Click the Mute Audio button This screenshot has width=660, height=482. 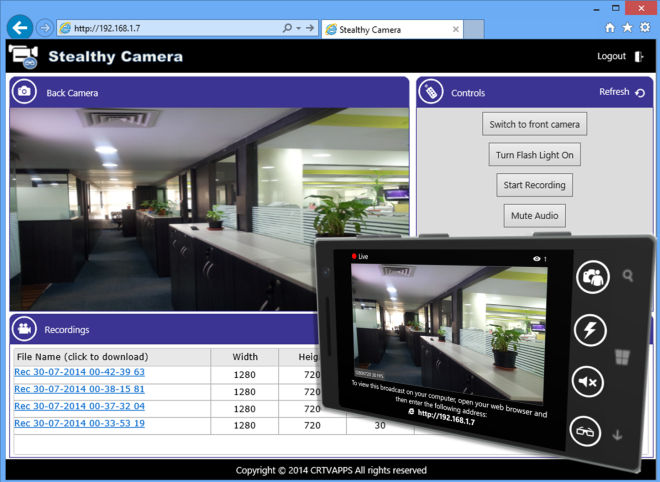pos(535,216)
